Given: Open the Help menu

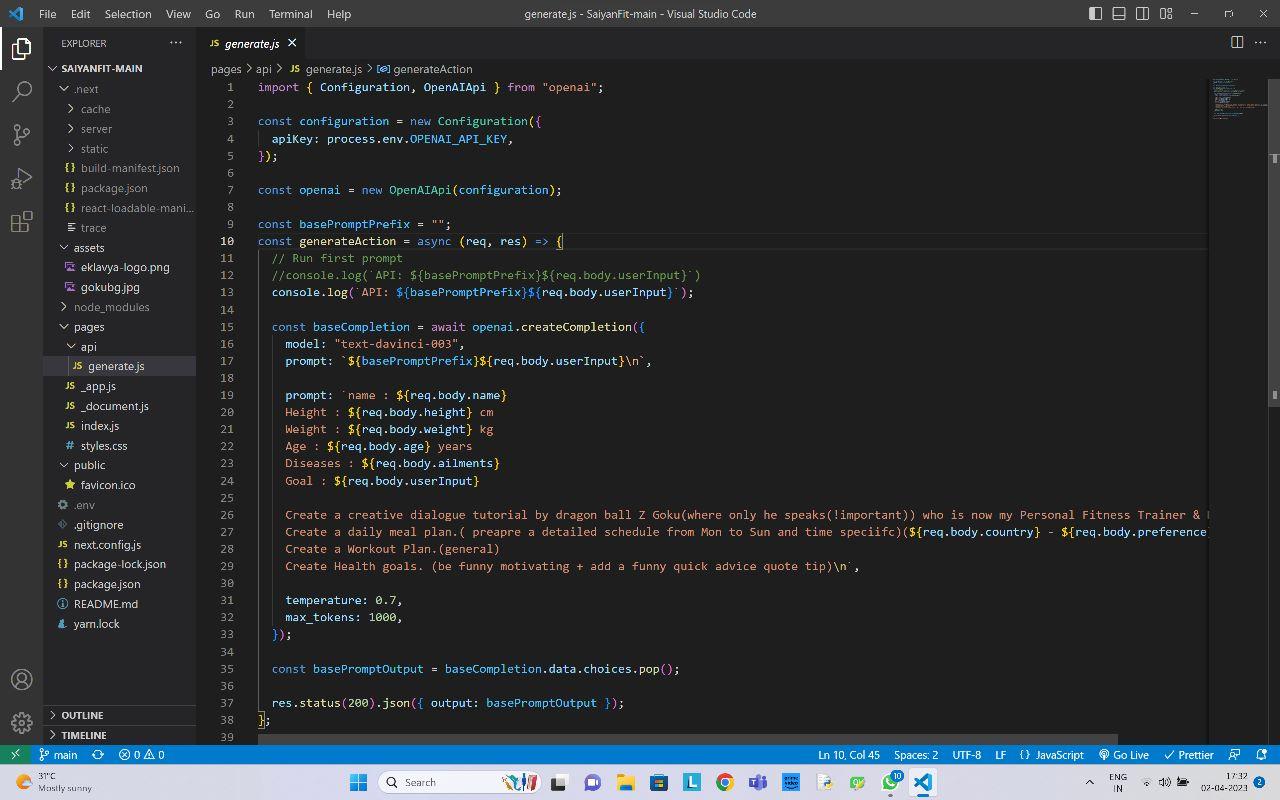Looking at the screenshot, I should (339, 14).
